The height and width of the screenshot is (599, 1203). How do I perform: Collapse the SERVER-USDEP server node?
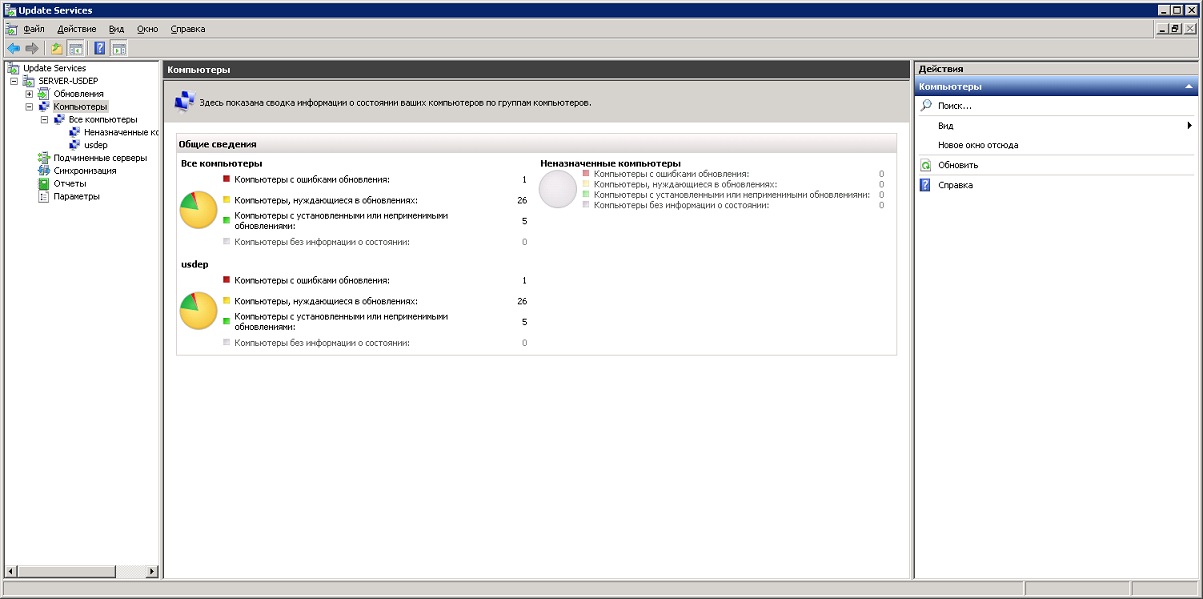(x=14, y=81)
